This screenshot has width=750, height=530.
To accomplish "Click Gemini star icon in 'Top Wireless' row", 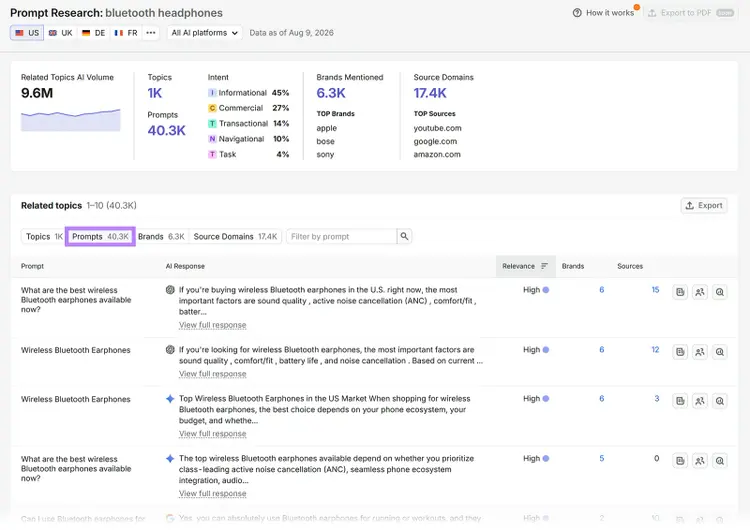I will point(170,398).
